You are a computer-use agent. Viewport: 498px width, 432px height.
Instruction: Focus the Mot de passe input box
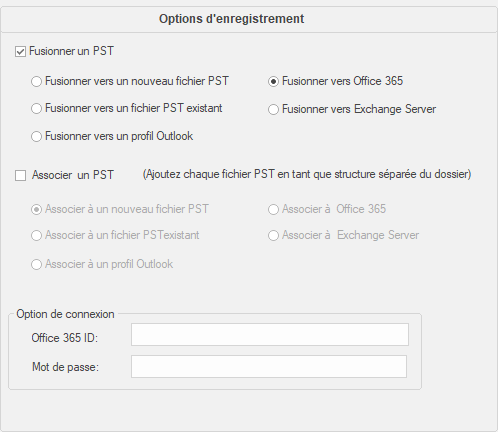click(269, 366)
